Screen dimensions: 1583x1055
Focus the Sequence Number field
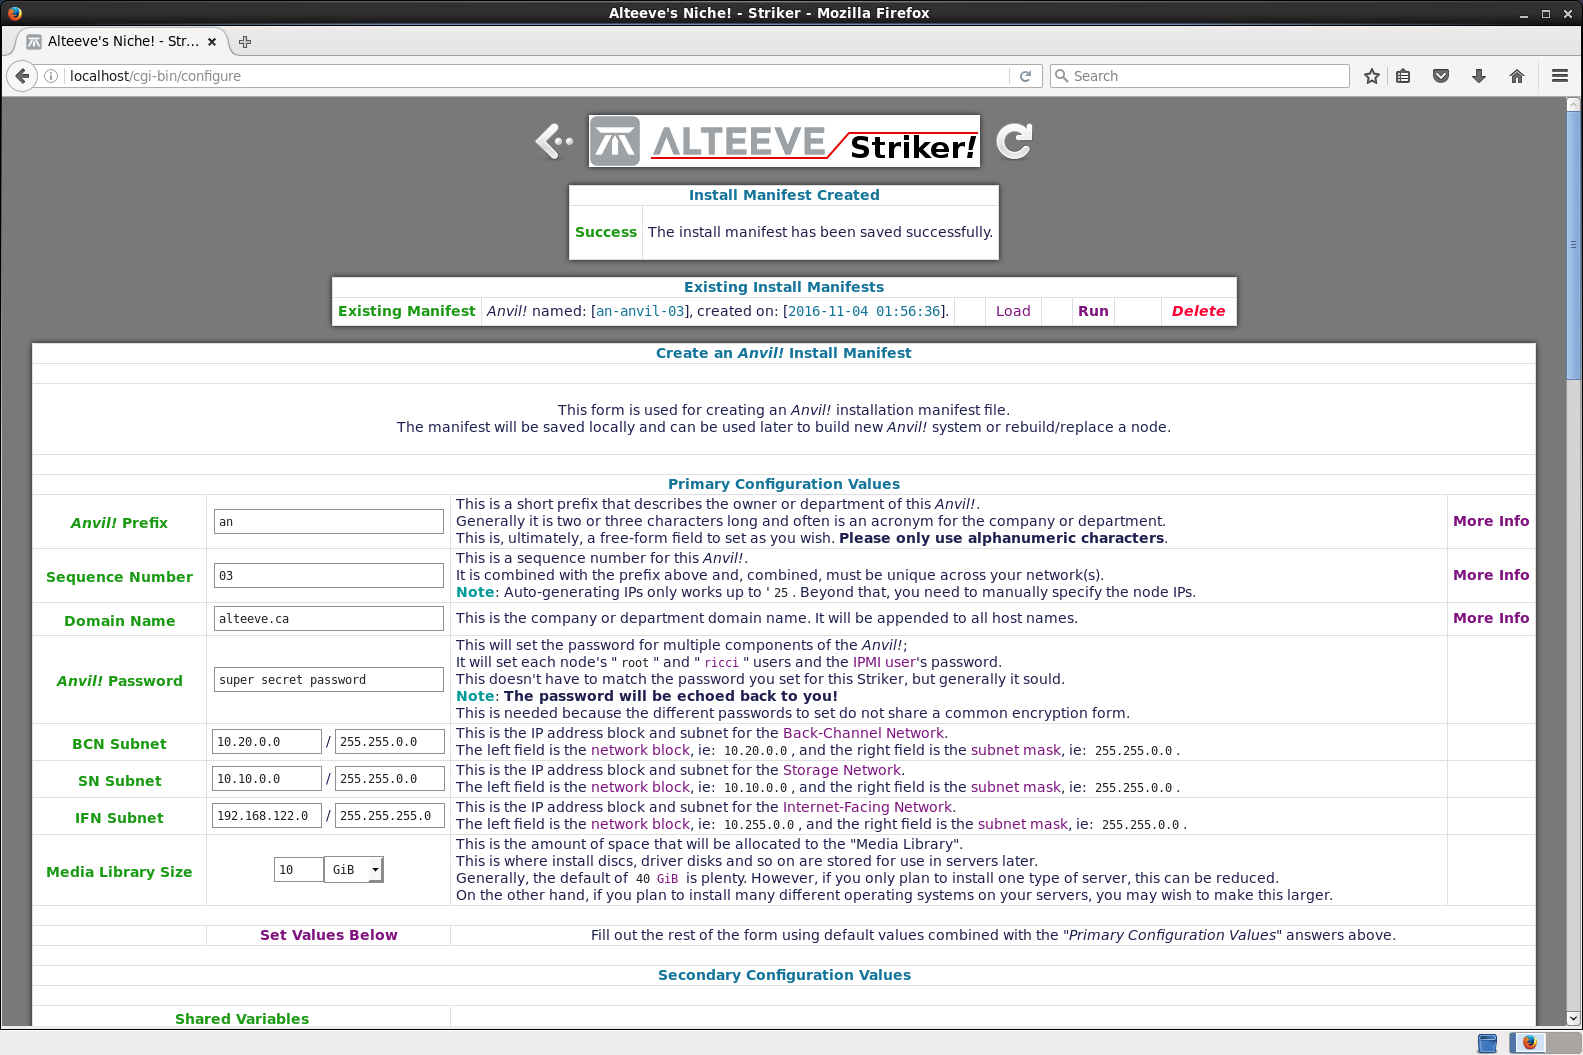click(329, 576)
